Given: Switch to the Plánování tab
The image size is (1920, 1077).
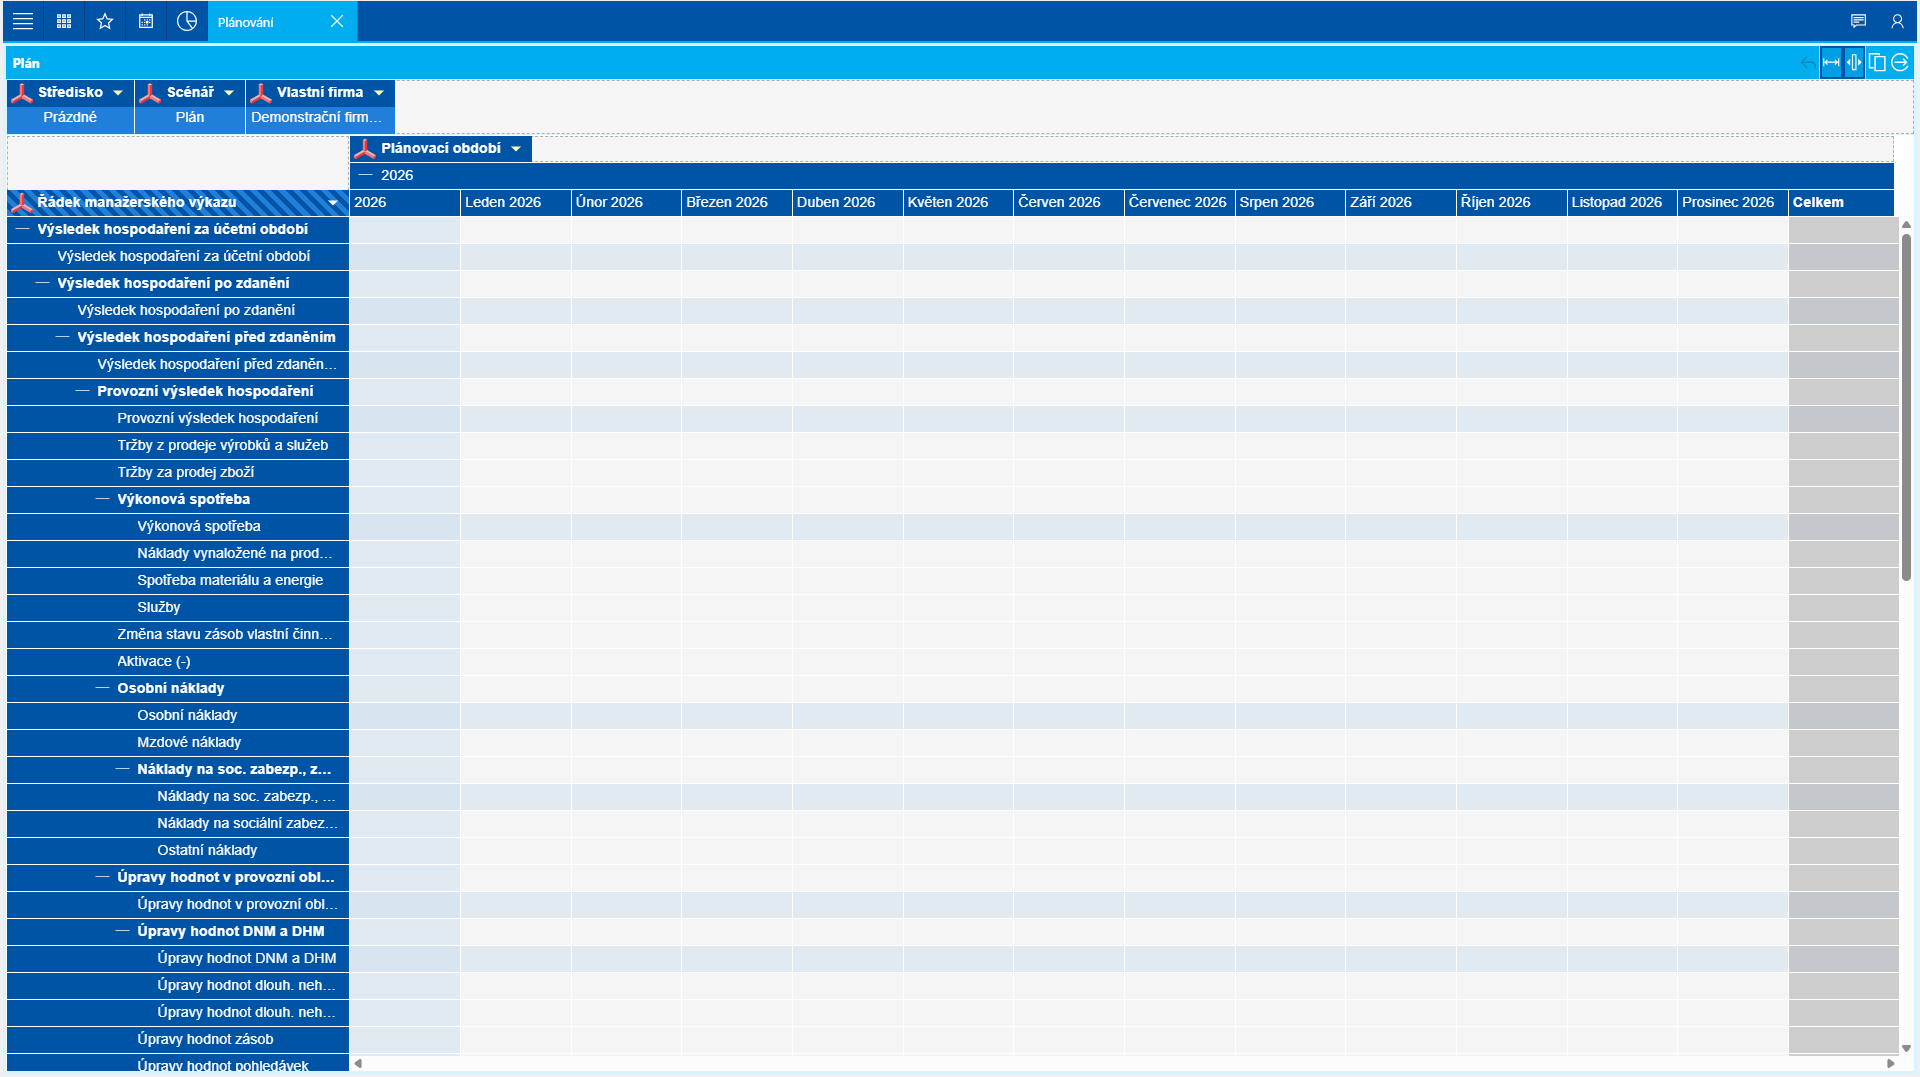Looking at the screenshot, I should coord(246,22).
